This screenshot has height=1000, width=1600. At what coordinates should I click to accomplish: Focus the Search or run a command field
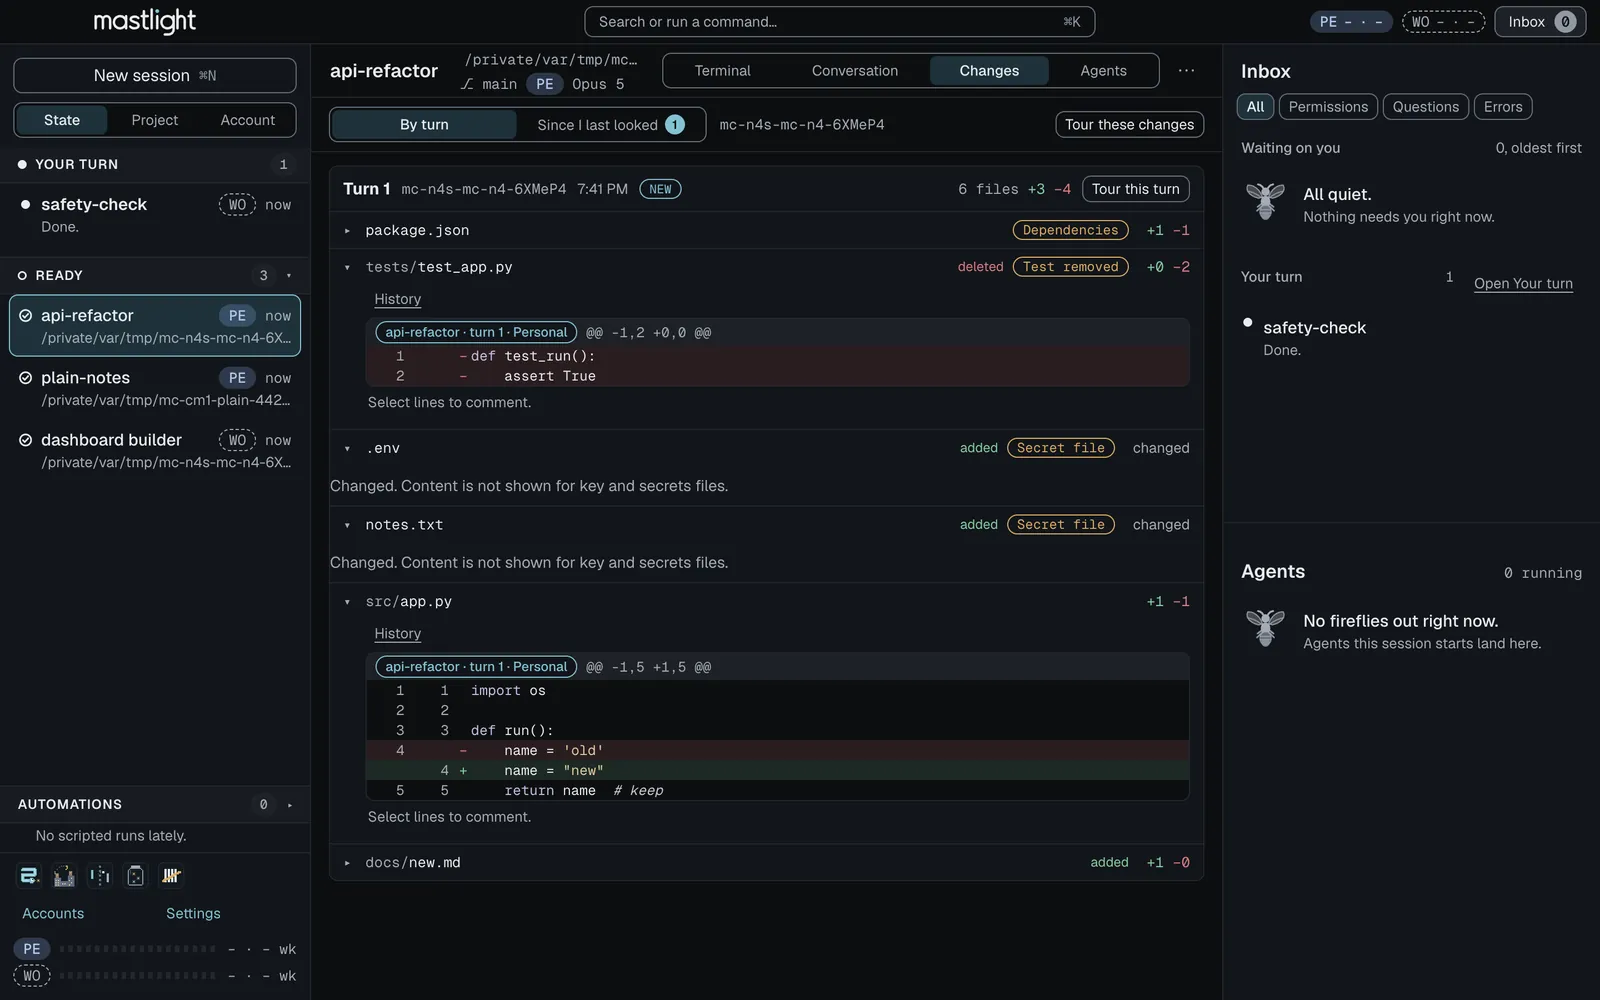click(840, 22)
